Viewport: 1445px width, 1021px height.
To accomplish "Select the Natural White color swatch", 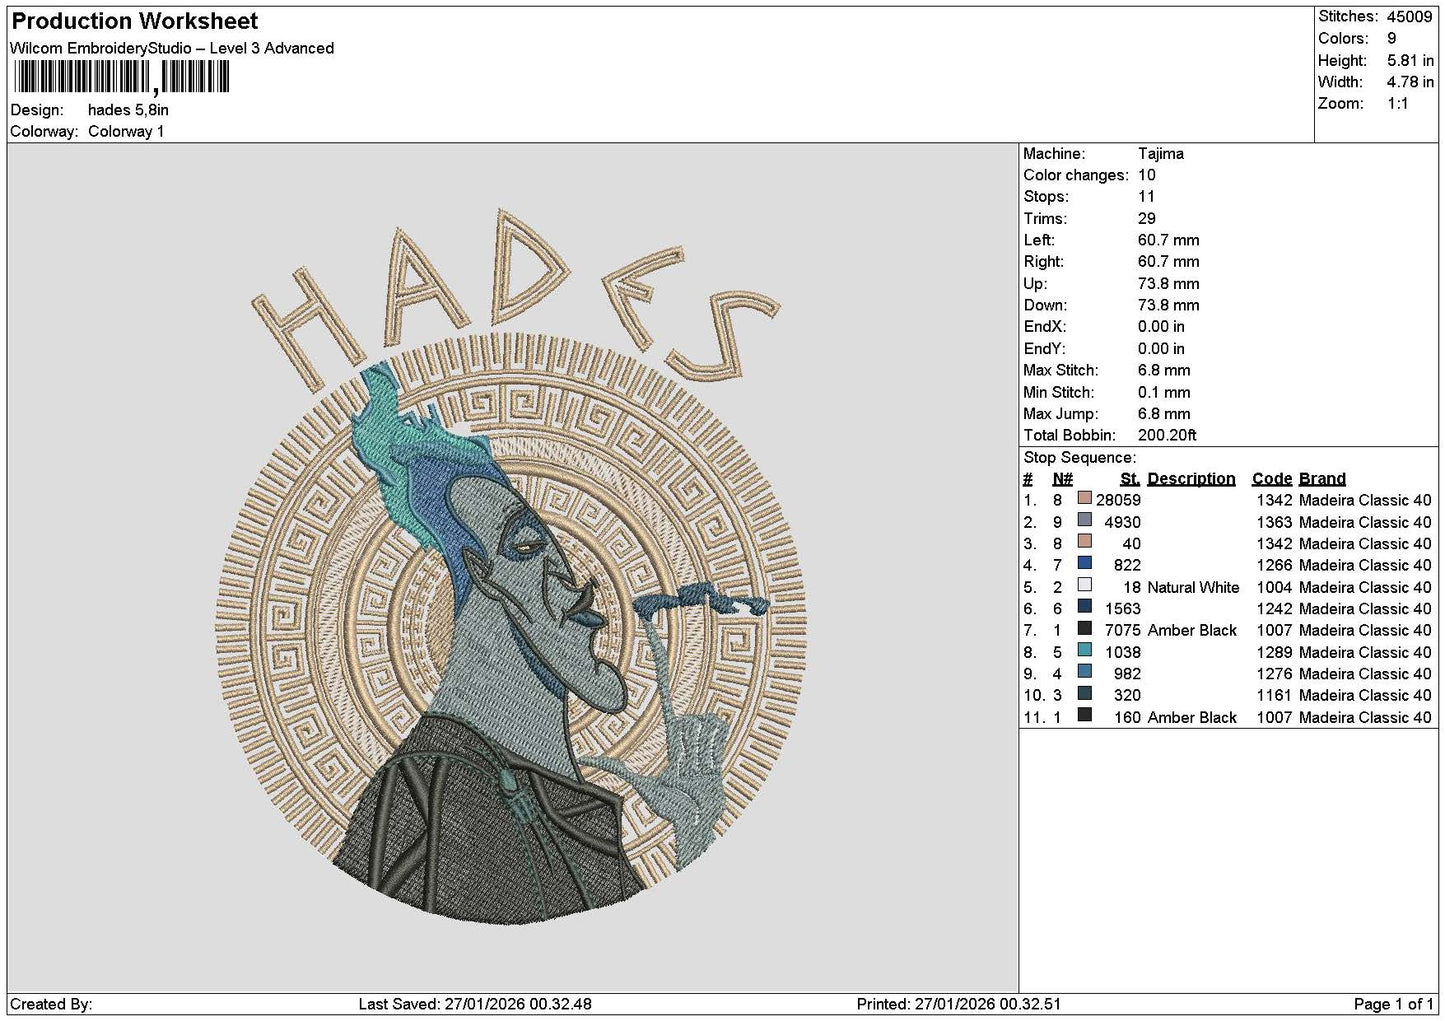I will [1084, 585].
